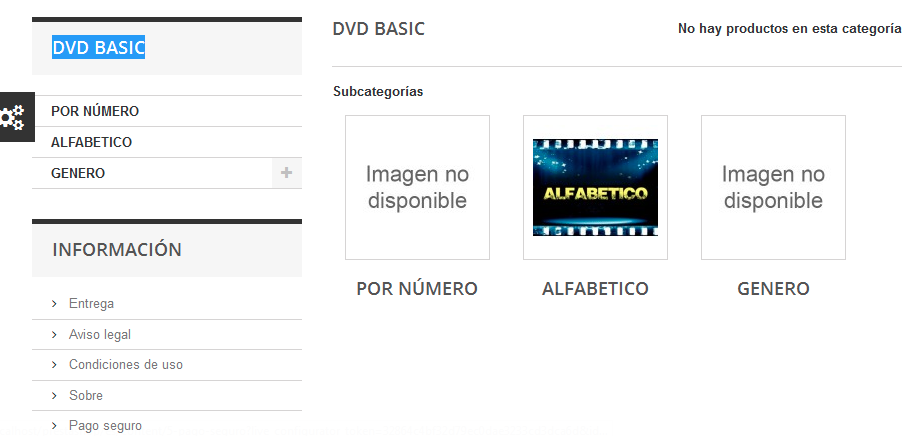Click the chevron arrow beside Aviso legal
910x436 pixels.
coord(55,334)
